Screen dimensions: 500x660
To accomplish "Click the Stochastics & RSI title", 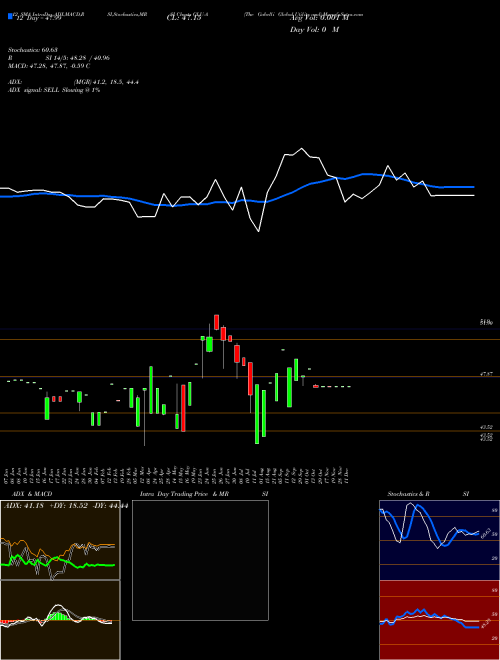I will click(428, 494).
